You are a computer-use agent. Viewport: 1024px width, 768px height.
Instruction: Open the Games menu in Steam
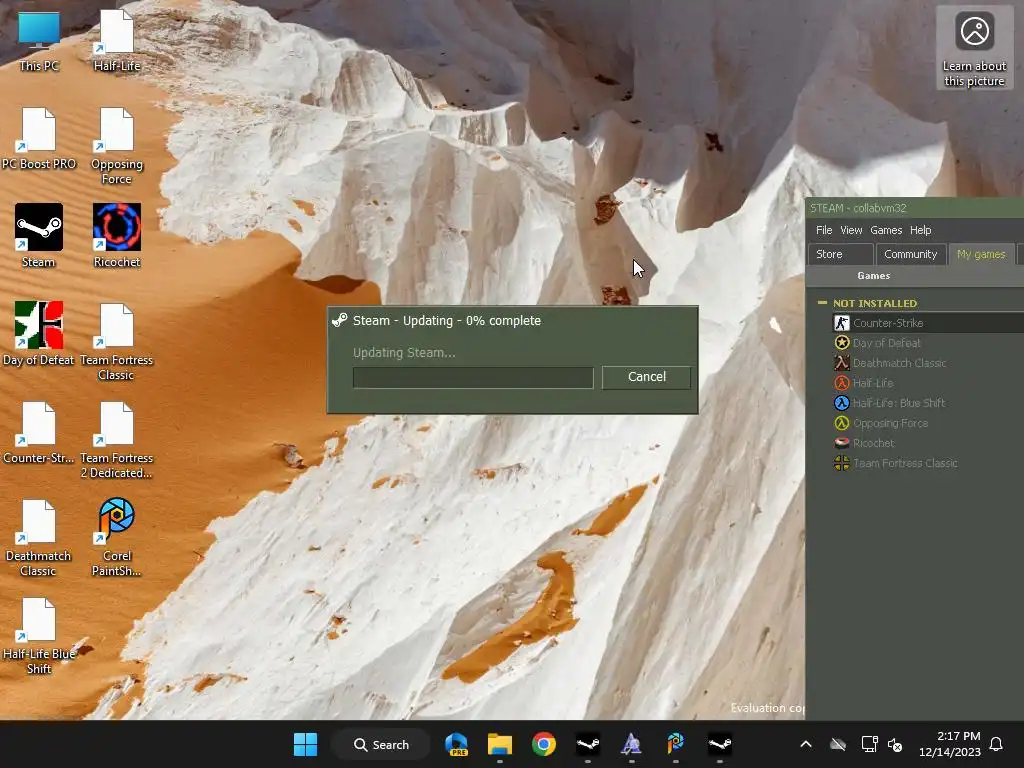pyautogui.click(x=886, y=230)
